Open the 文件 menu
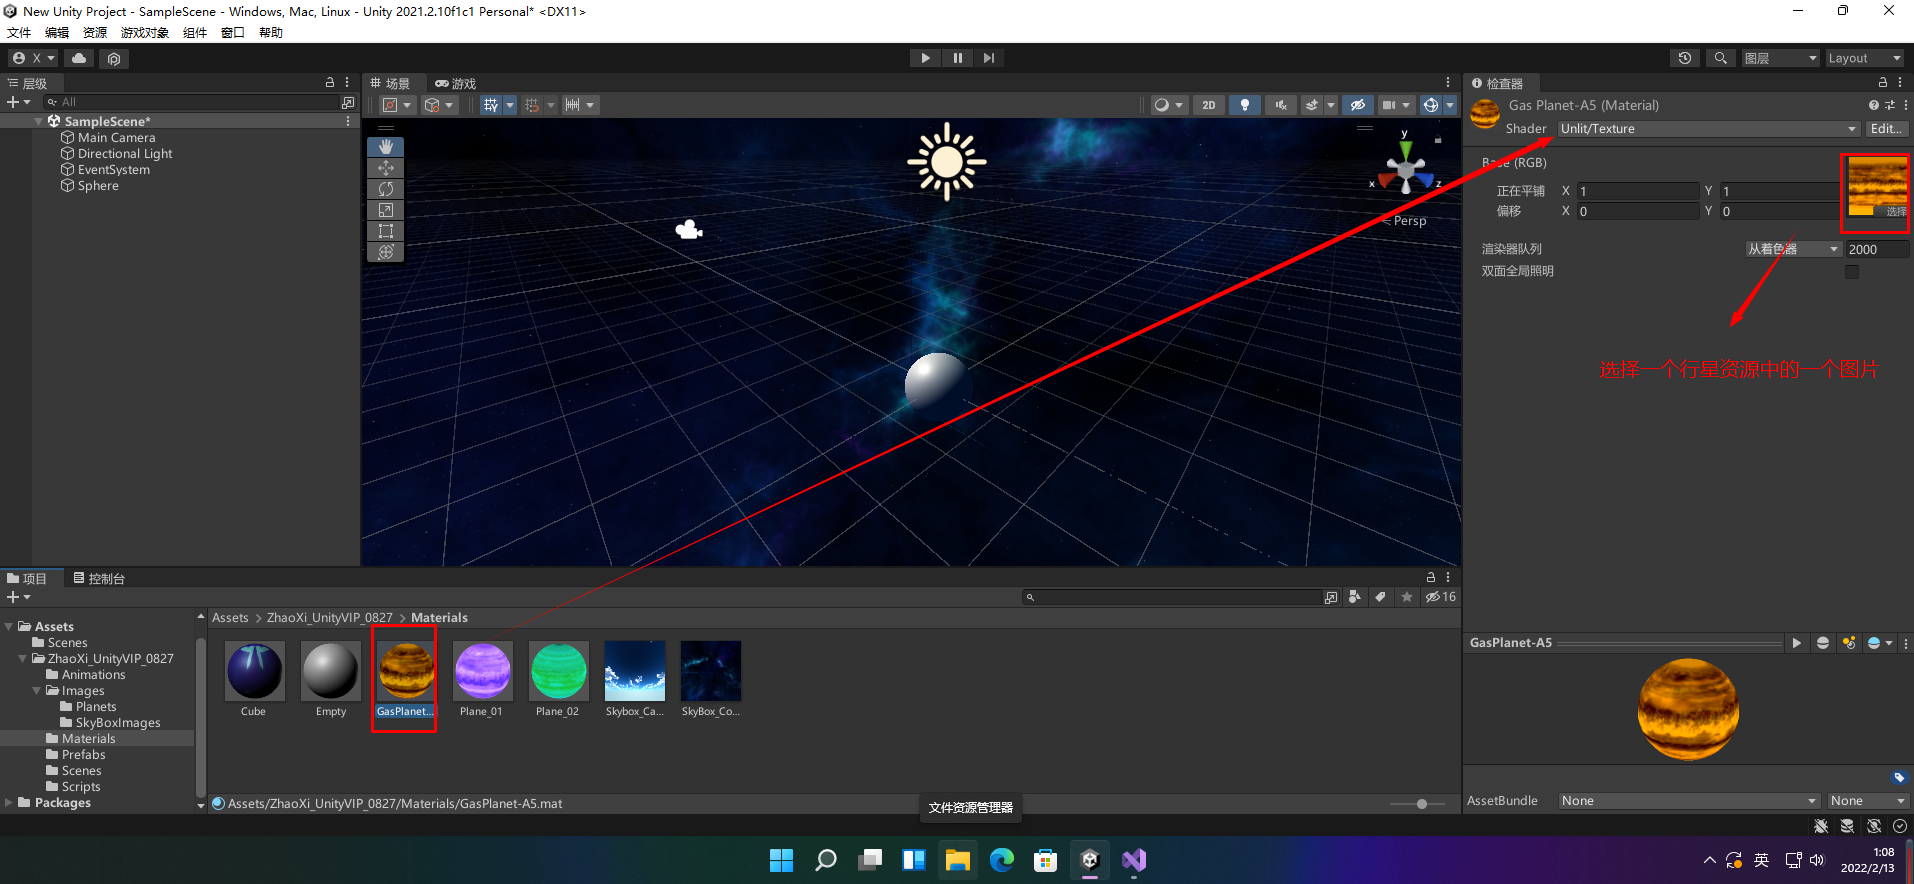1914x884 pixels. pyautogui.click(x=19, y=33)
